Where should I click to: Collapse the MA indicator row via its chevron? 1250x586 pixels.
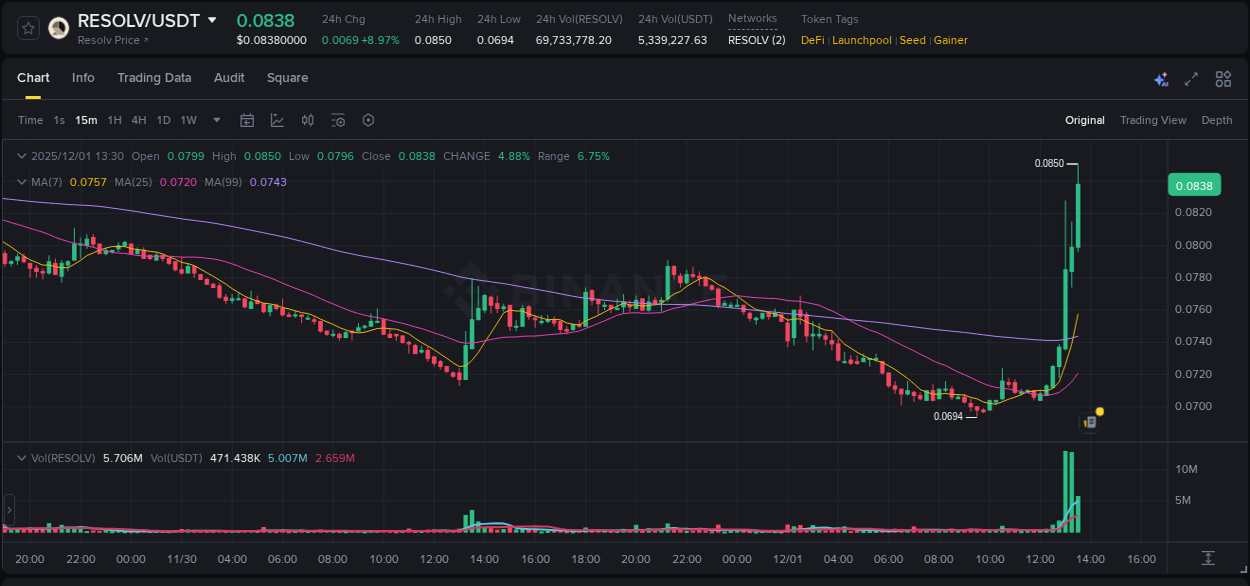(x=21, y=182)
